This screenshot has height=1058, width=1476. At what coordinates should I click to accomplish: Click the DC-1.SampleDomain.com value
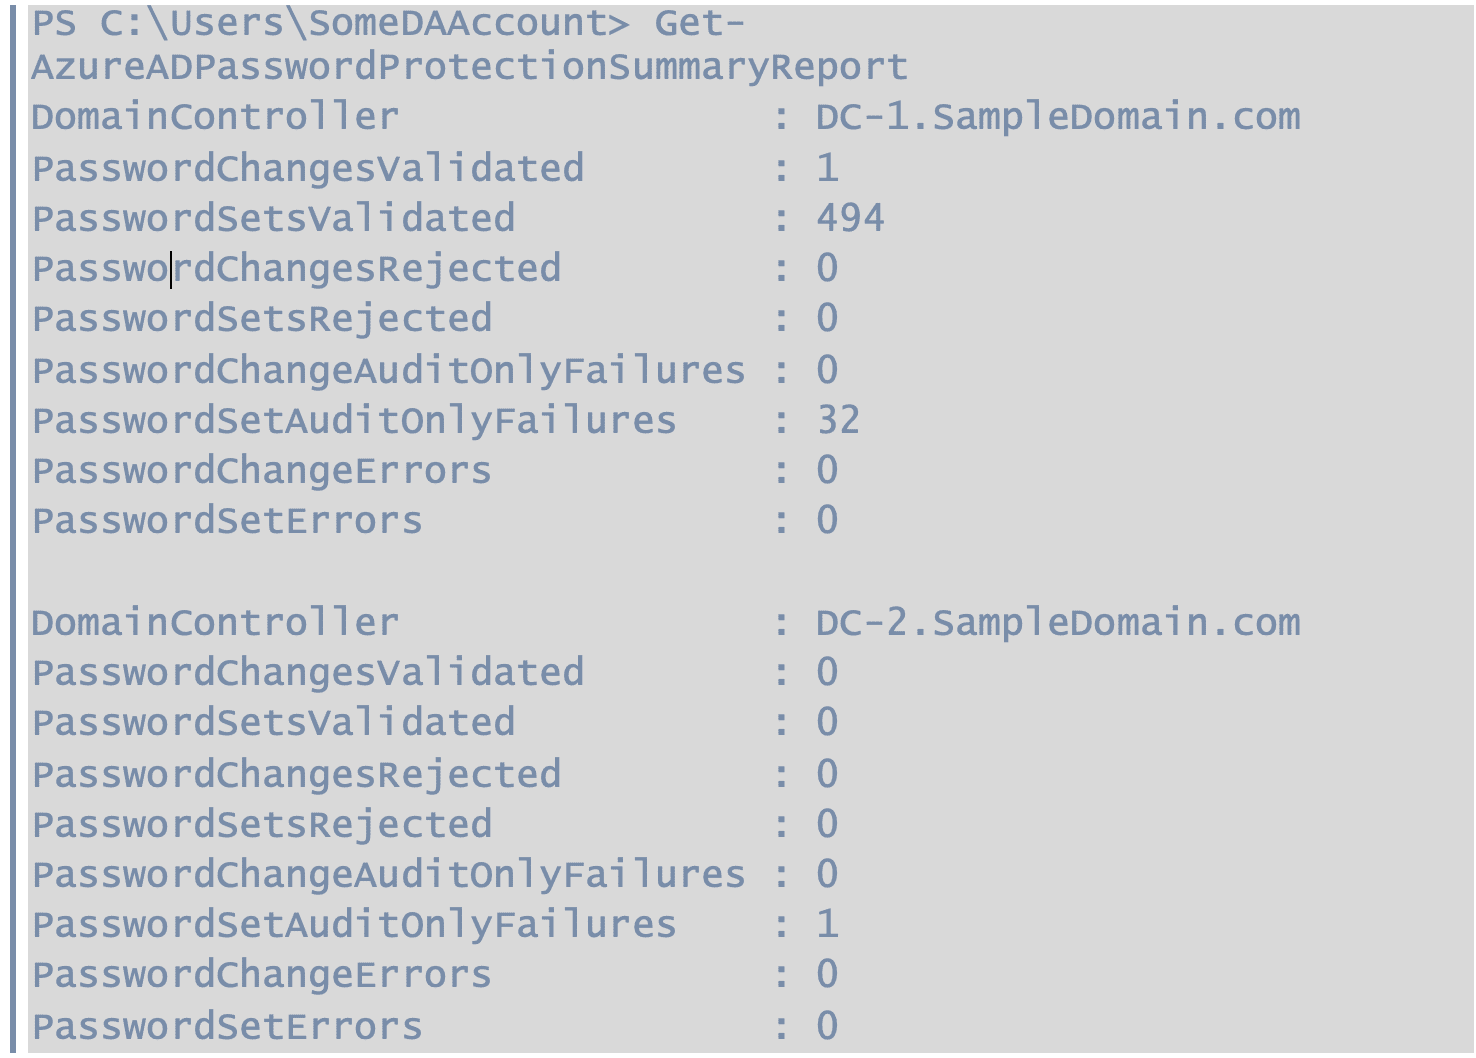[x=1058, y=117]
